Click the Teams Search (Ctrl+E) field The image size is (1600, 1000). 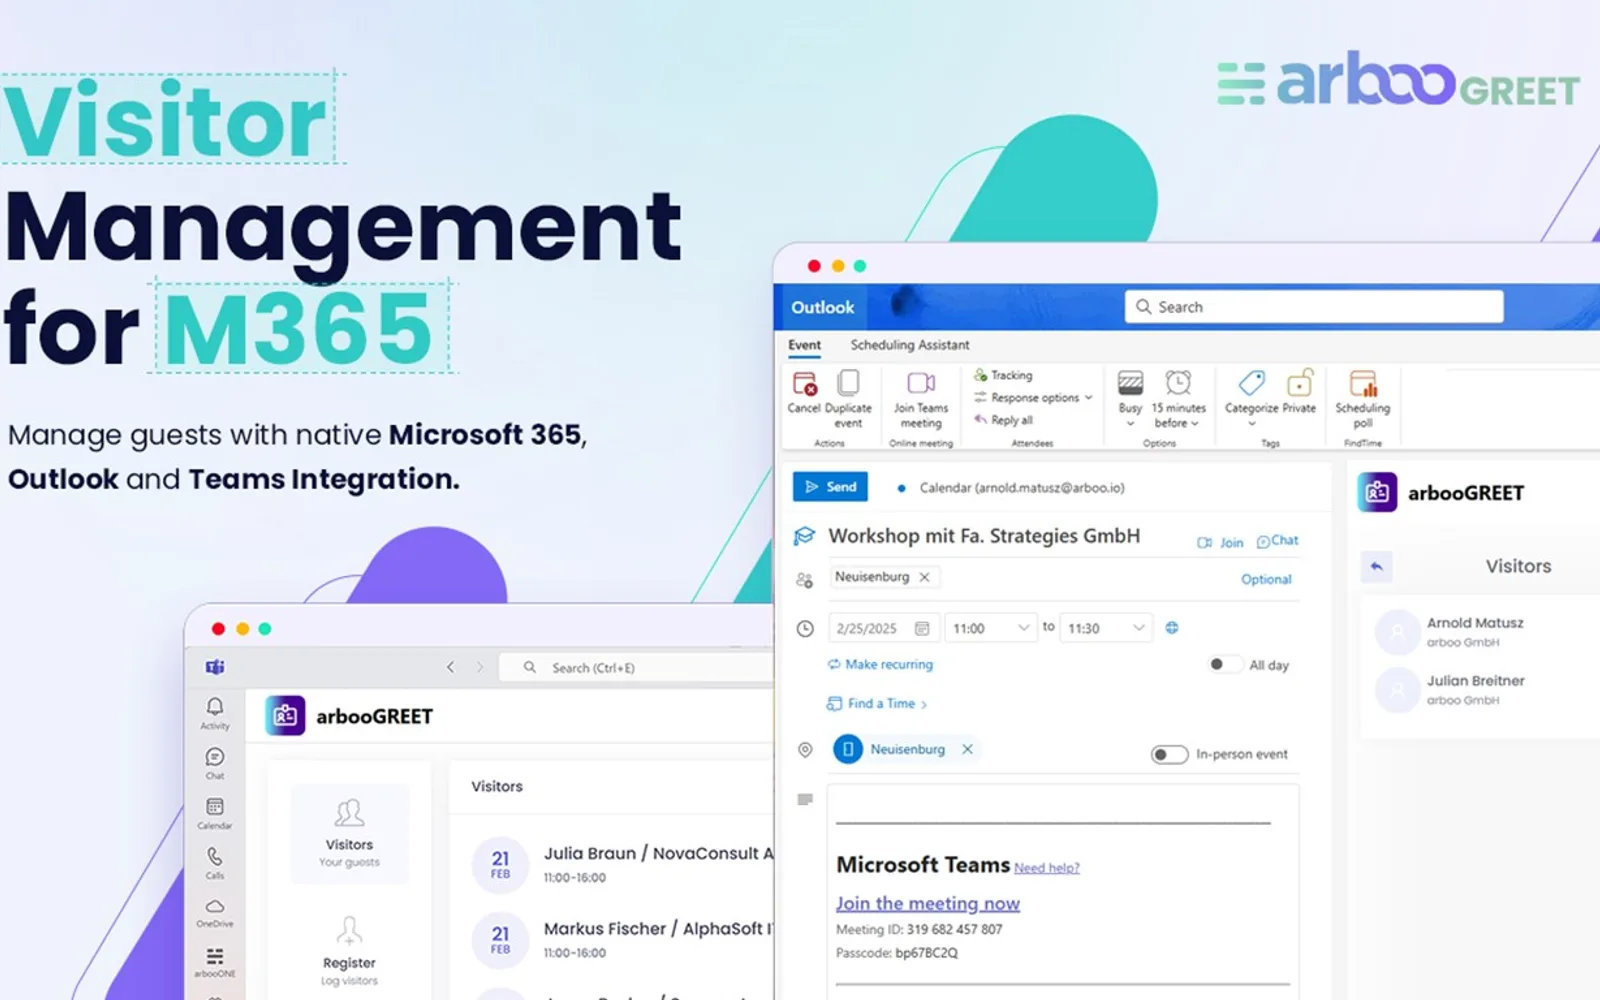pos(637,667)
